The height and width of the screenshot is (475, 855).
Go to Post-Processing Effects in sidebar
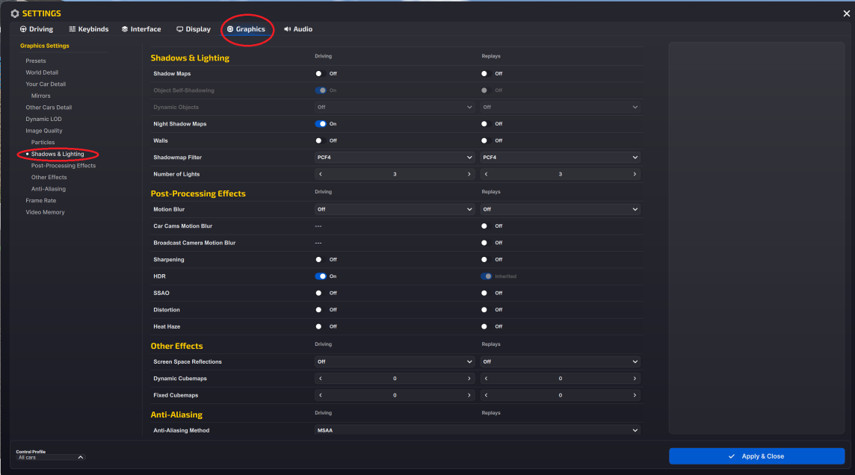[x=63, y=166]
